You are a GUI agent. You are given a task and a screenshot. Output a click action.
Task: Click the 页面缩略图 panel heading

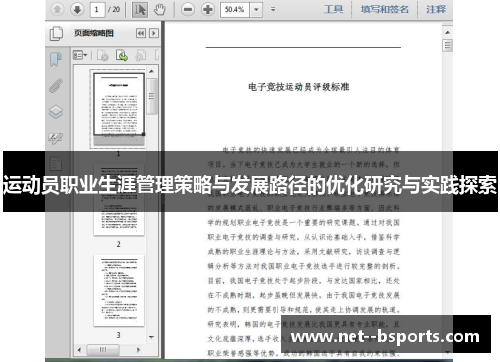point(94,33)
